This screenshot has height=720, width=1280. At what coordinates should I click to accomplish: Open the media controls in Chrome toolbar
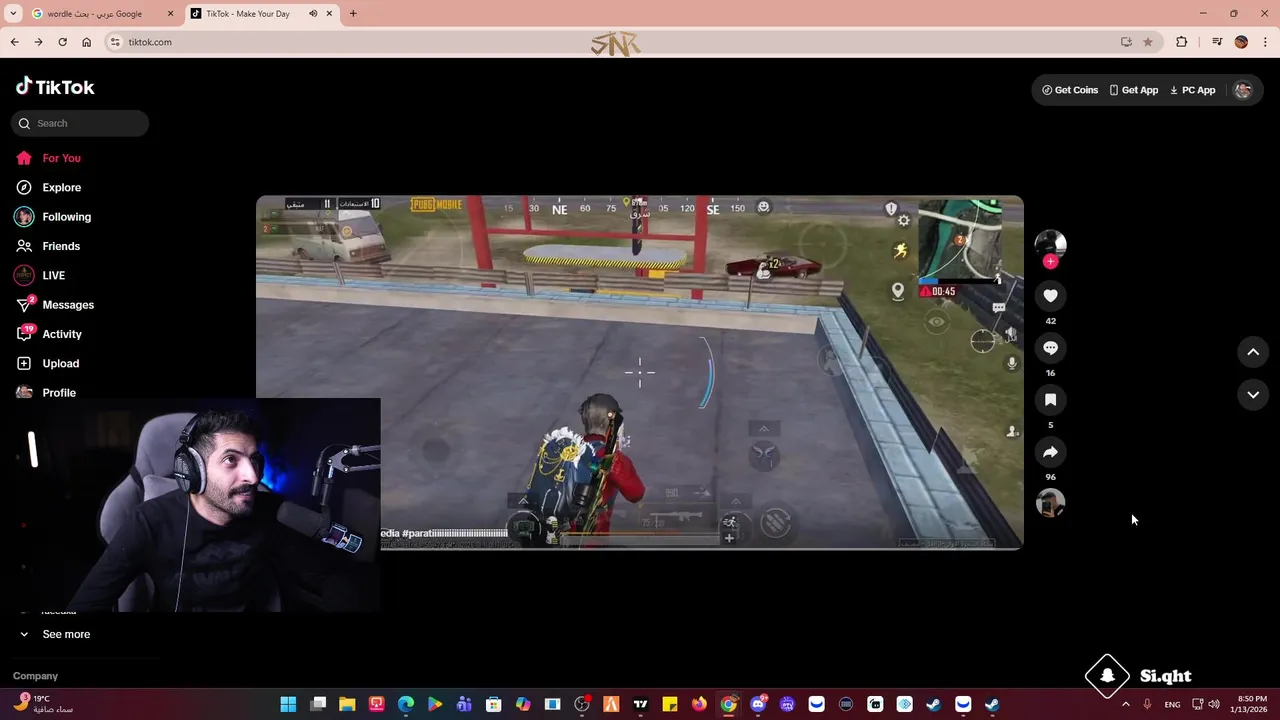tap(1217, 42)
